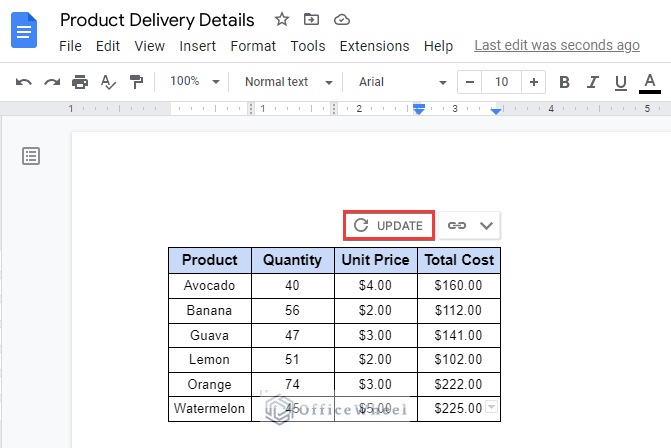The image size is (671, 448).
Task: Click the $141.00 total cost cell
Action: [459, 335]
